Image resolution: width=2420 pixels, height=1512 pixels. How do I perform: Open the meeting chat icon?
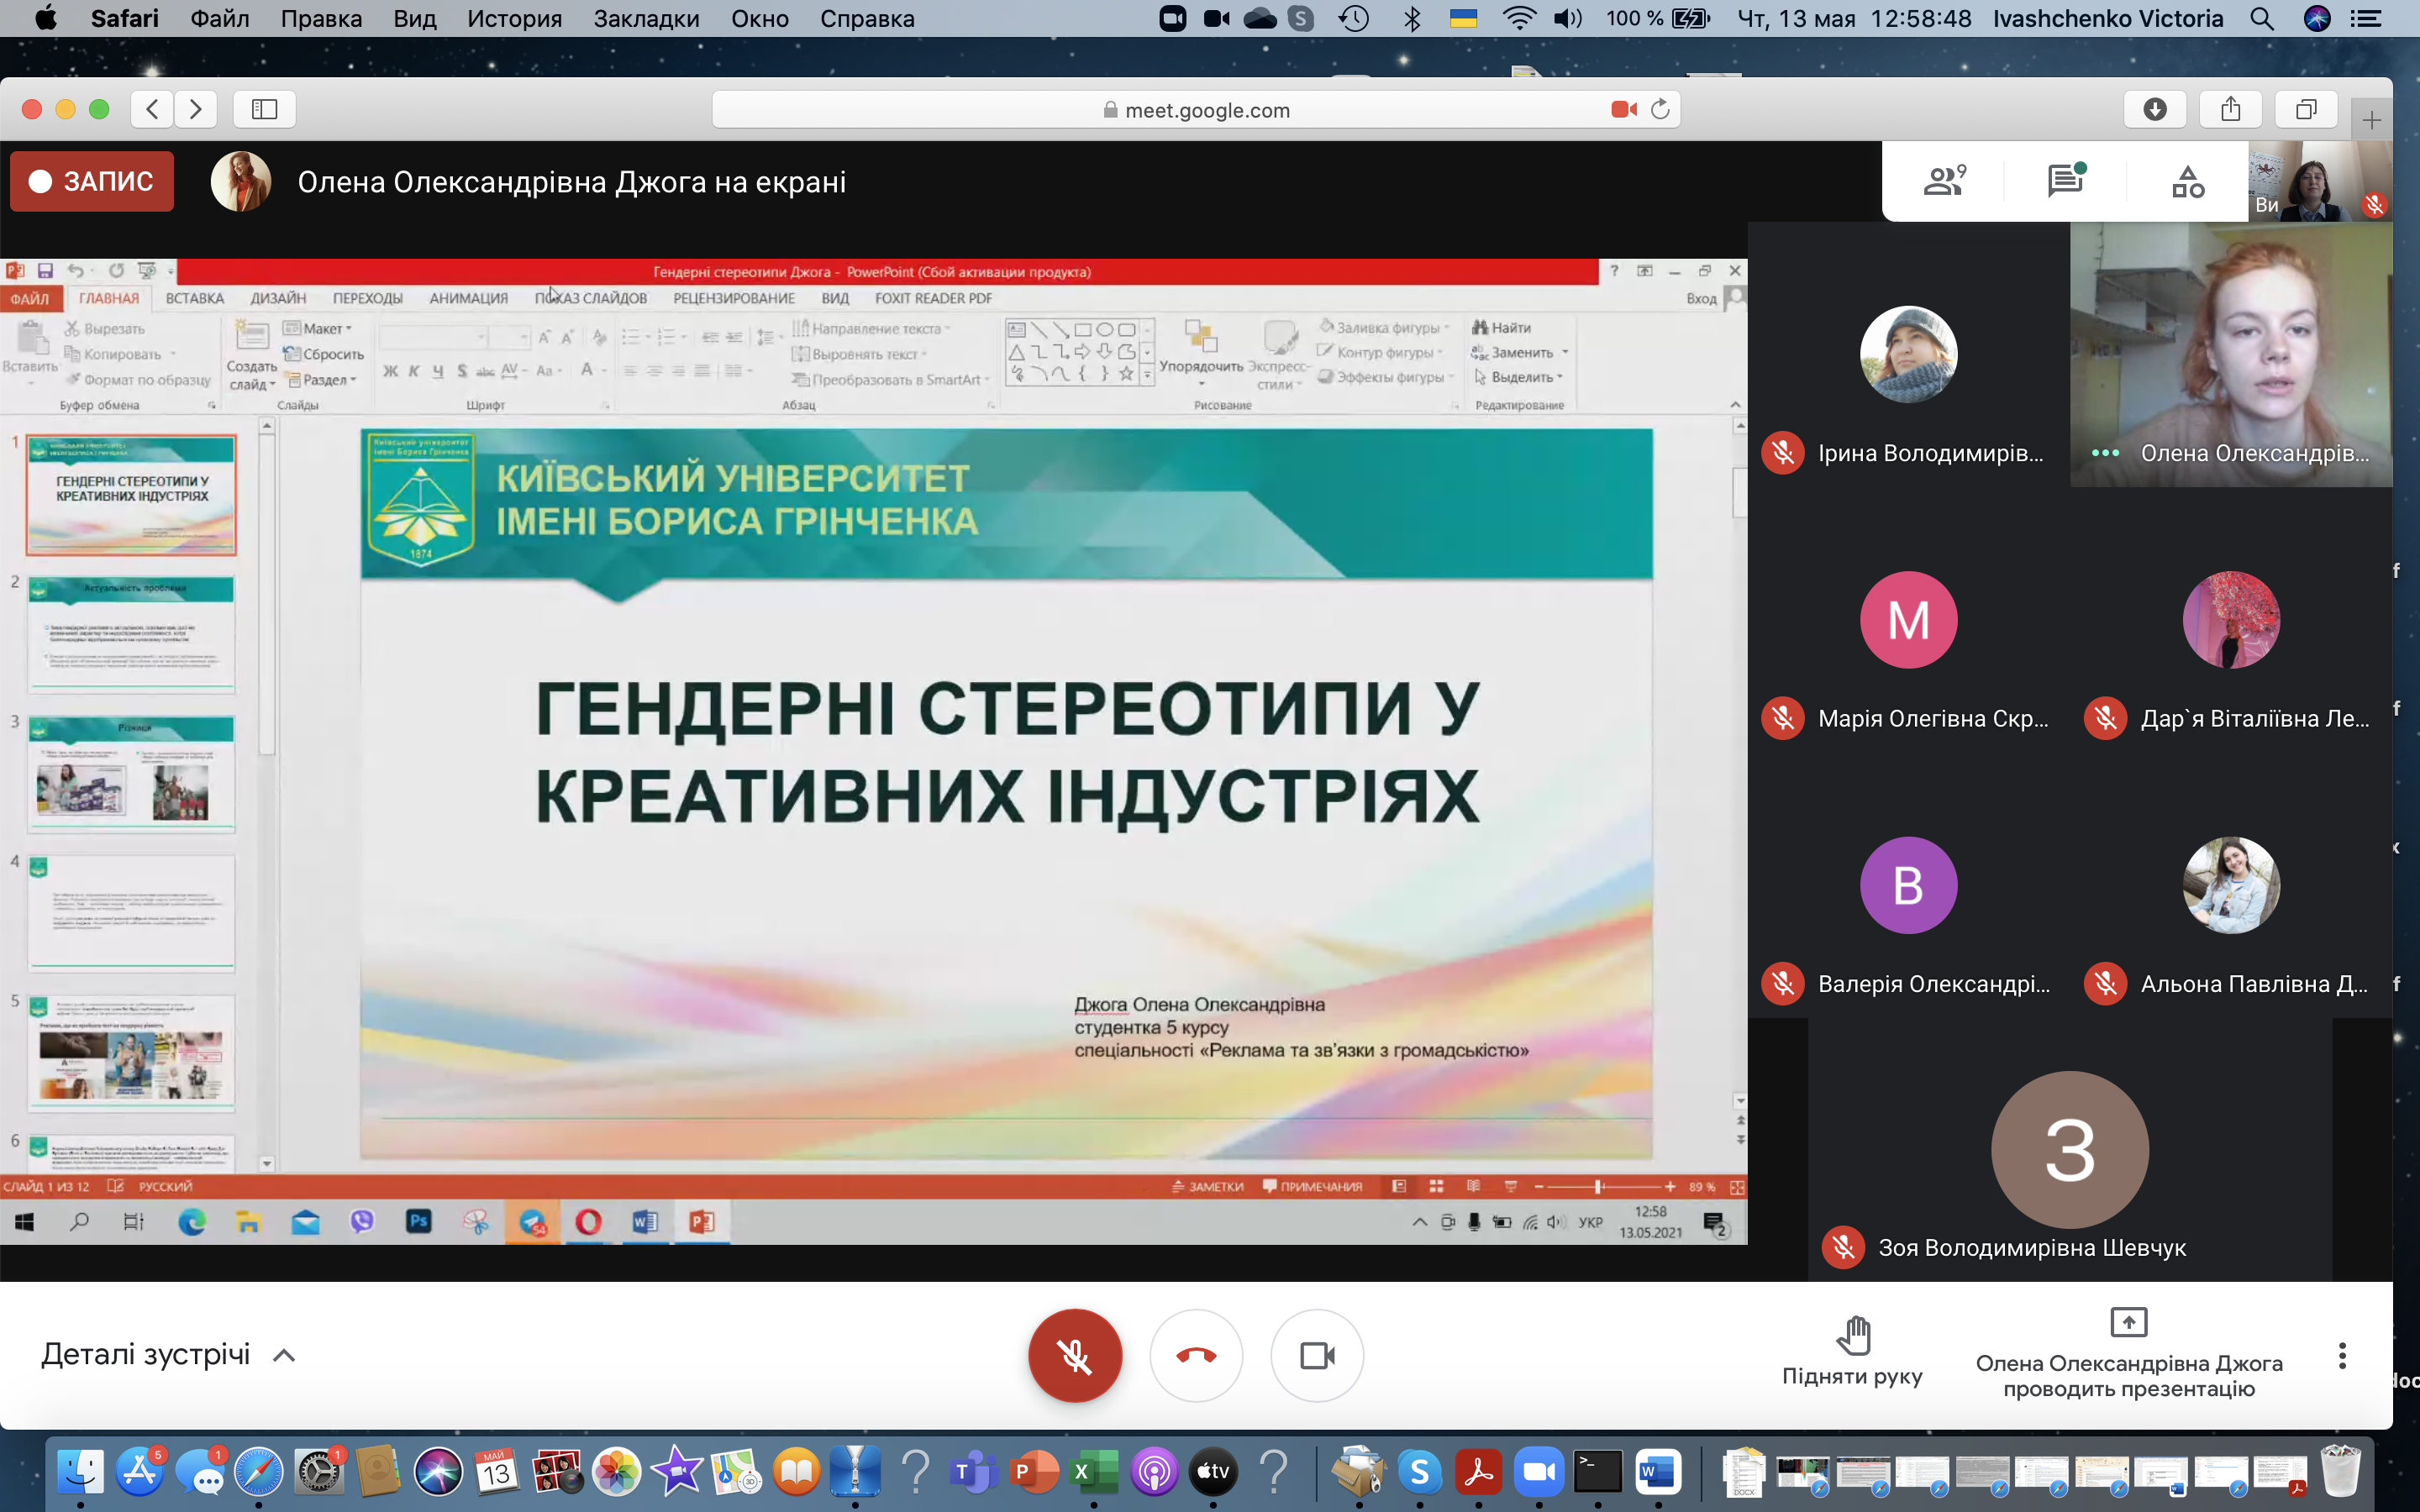pyautogui.click(x=2065, y=181)
